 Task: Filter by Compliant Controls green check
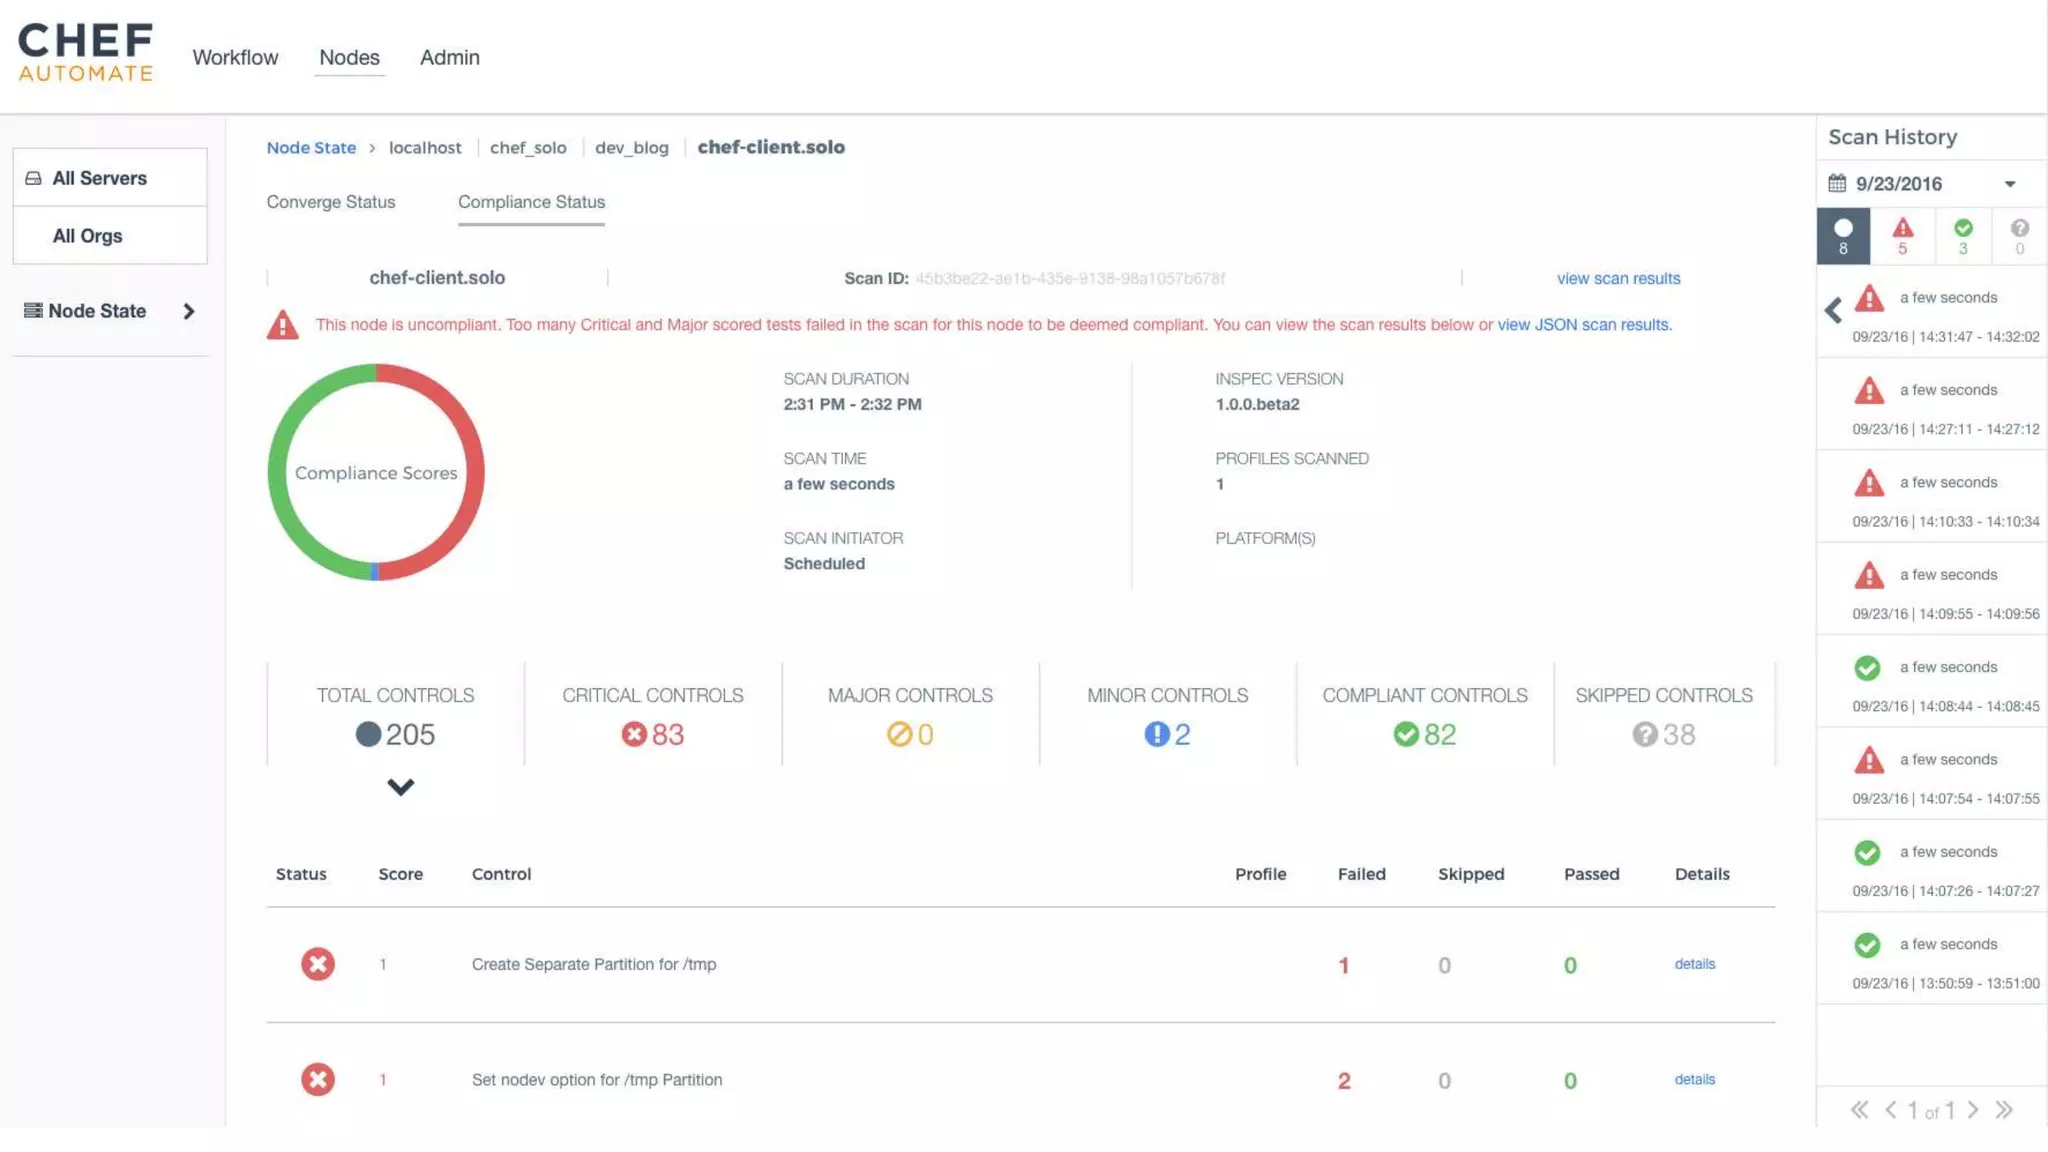[x=1406, y=734]
